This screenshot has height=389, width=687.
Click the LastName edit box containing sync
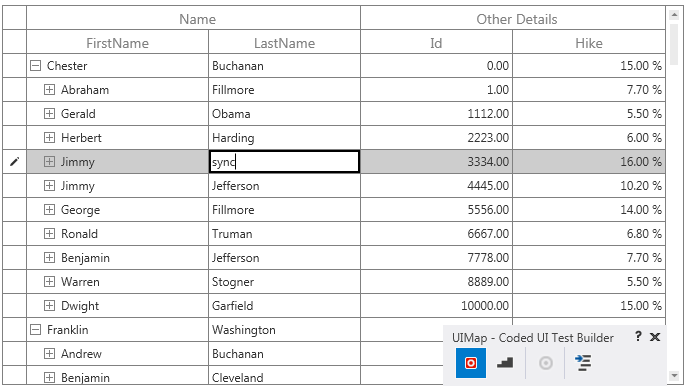[x=284, y=162]
